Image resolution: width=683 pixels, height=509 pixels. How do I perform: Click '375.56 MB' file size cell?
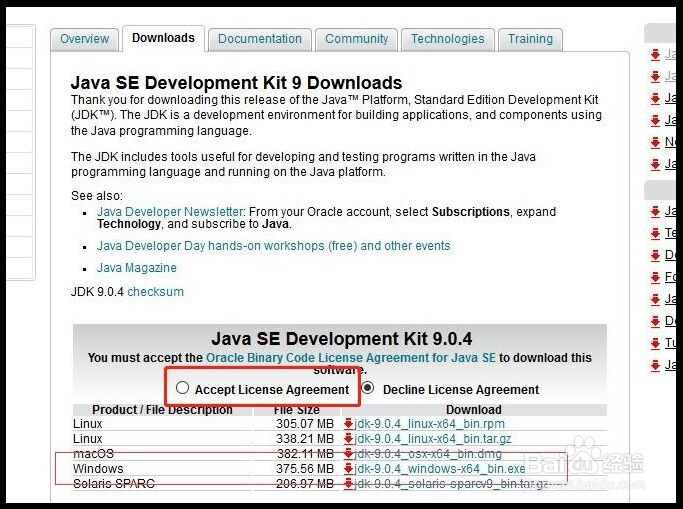tap(305, 469)
